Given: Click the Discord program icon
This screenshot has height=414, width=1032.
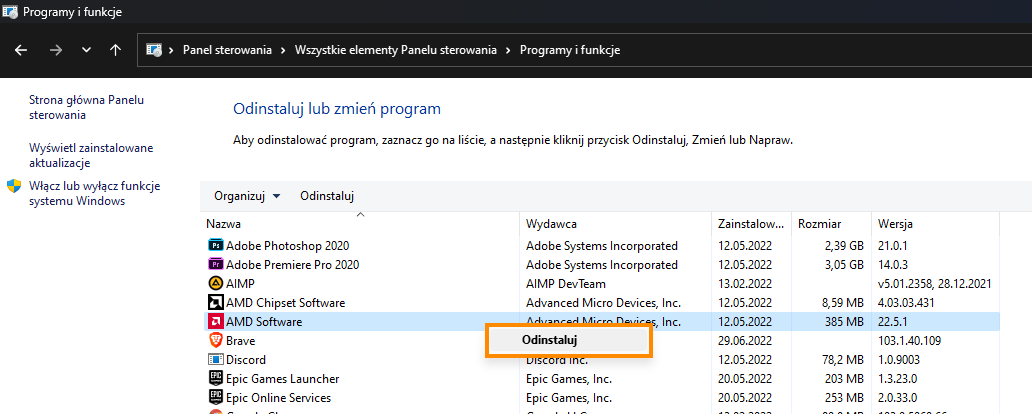Looking at the screenshot, I should pyautogui.click(x=215, y=360).
